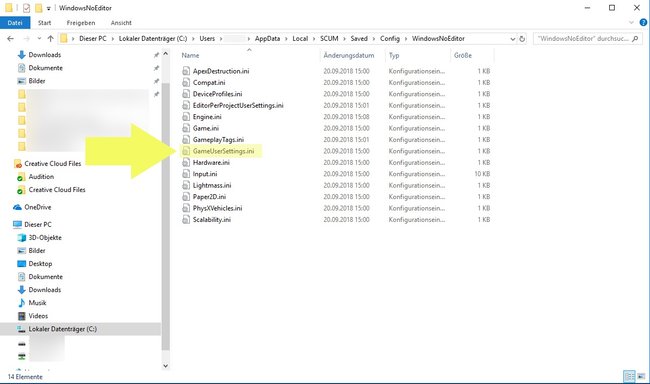Jump to AppData breadcrumb segment
This screenshot has height=384, width=650.
(x=267, y=39)
